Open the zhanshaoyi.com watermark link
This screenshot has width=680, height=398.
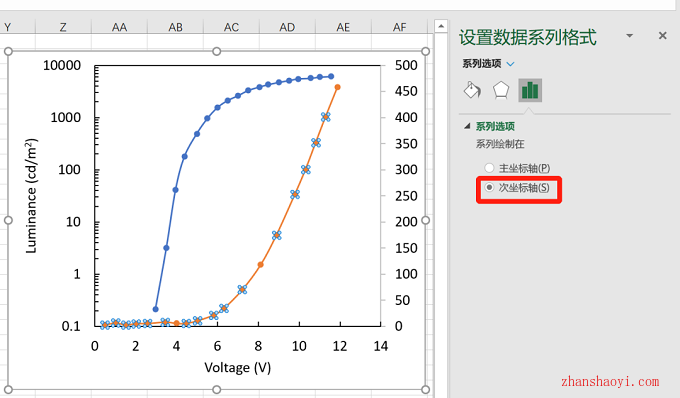click(x=610, y=382)
